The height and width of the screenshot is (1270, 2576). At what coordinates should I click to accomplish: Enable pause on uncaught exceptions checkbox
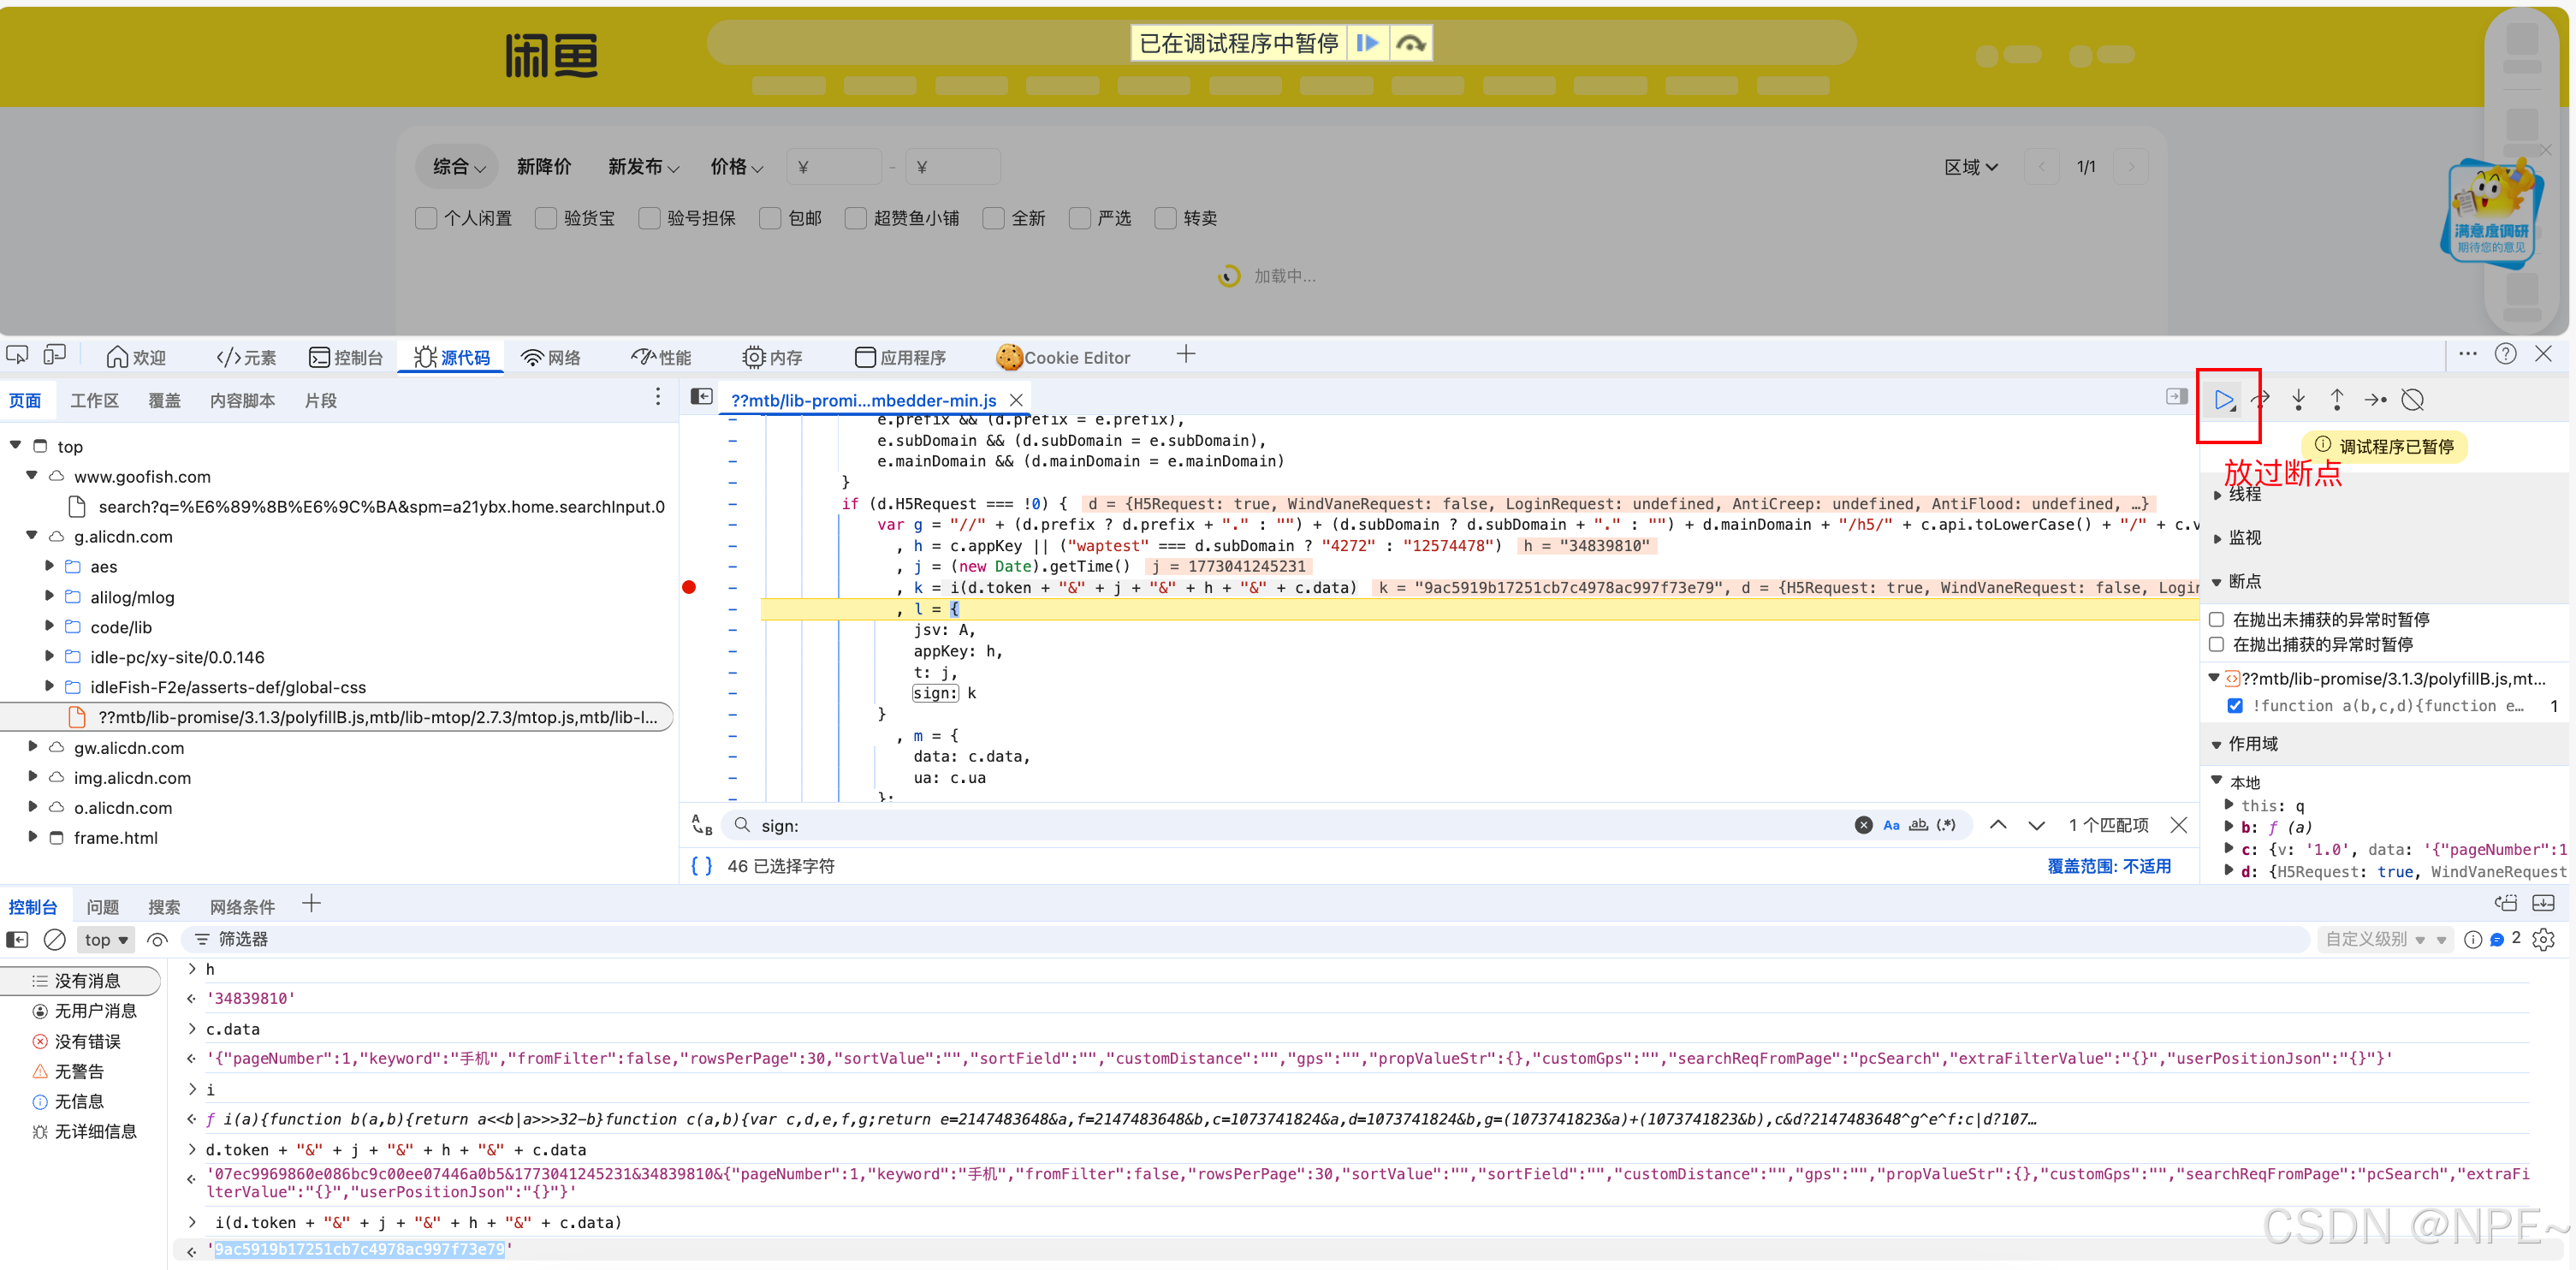tap(2216, 620)
